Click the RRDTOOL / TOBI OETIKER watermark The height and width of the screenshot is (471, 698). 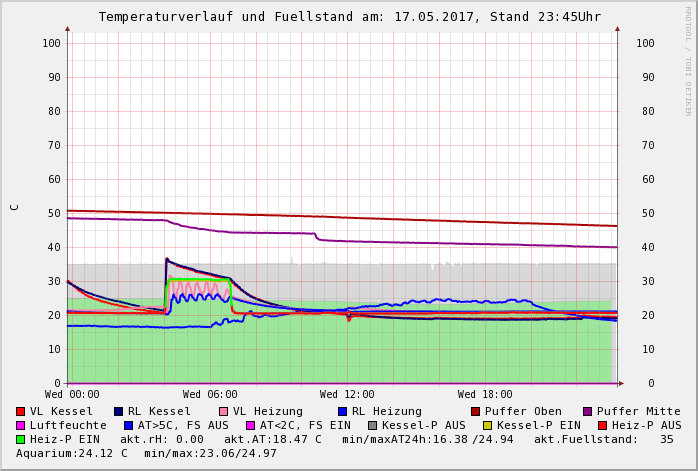pos(688,60)
